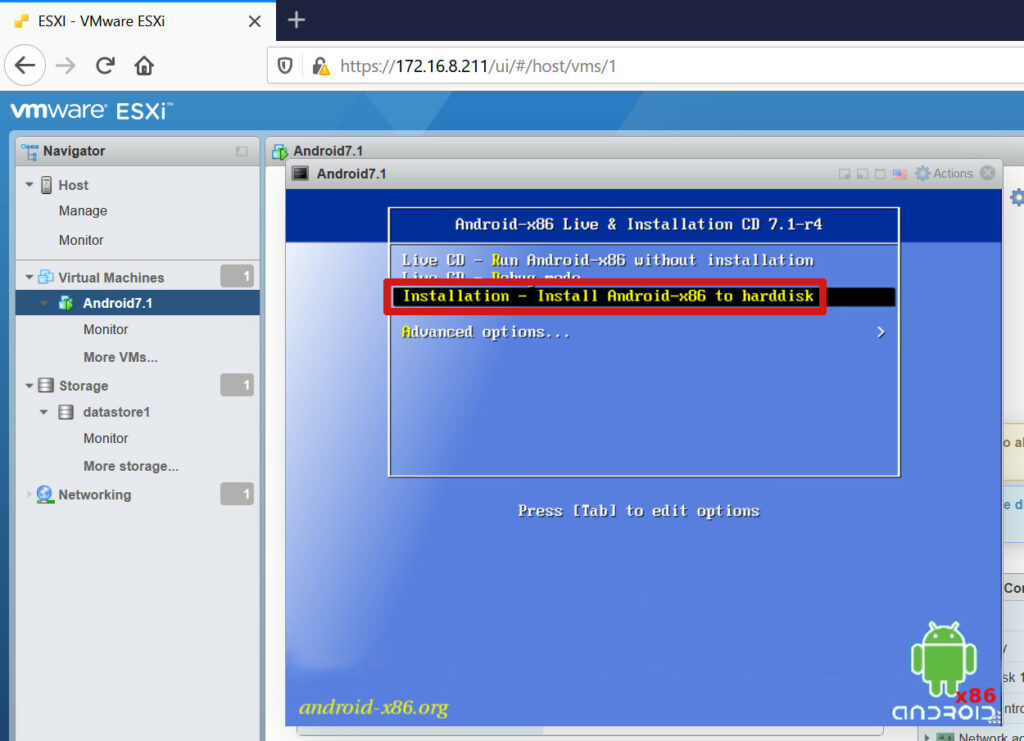1024x741 pixels.
Task: Click the middle console resize icon
Action: 863,174
